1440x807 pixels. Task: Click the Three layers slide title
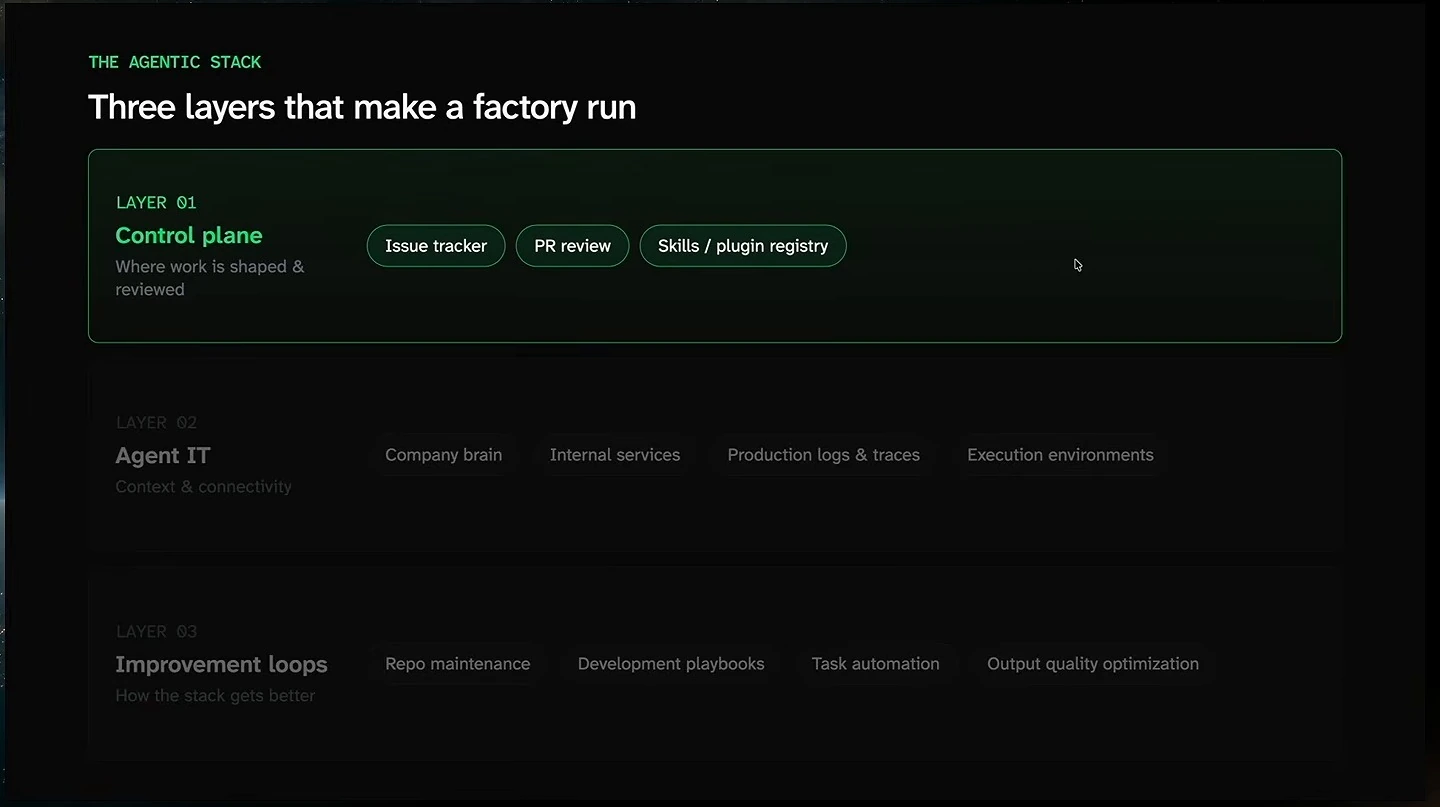362,107
